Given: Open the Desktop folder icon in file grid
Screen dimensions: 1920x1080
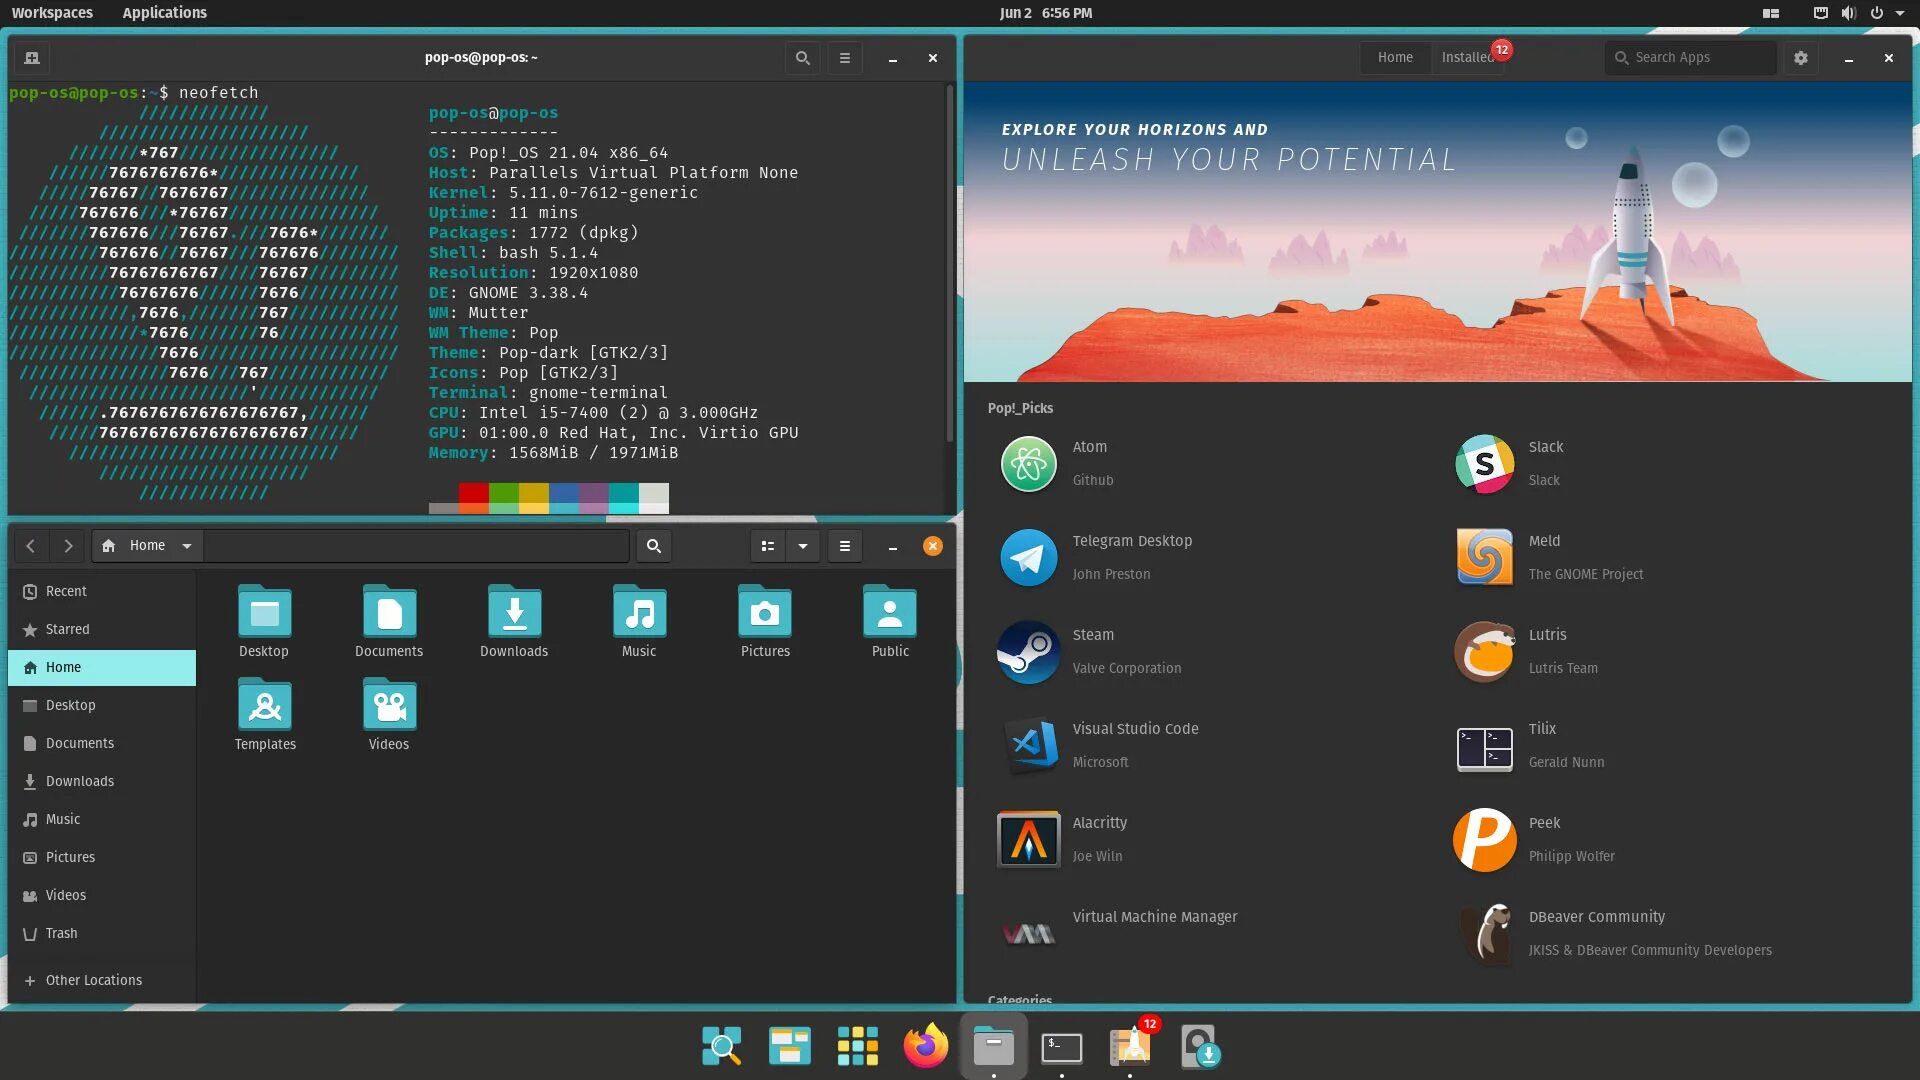Looking at the screenshot, I should coord(264,611).
